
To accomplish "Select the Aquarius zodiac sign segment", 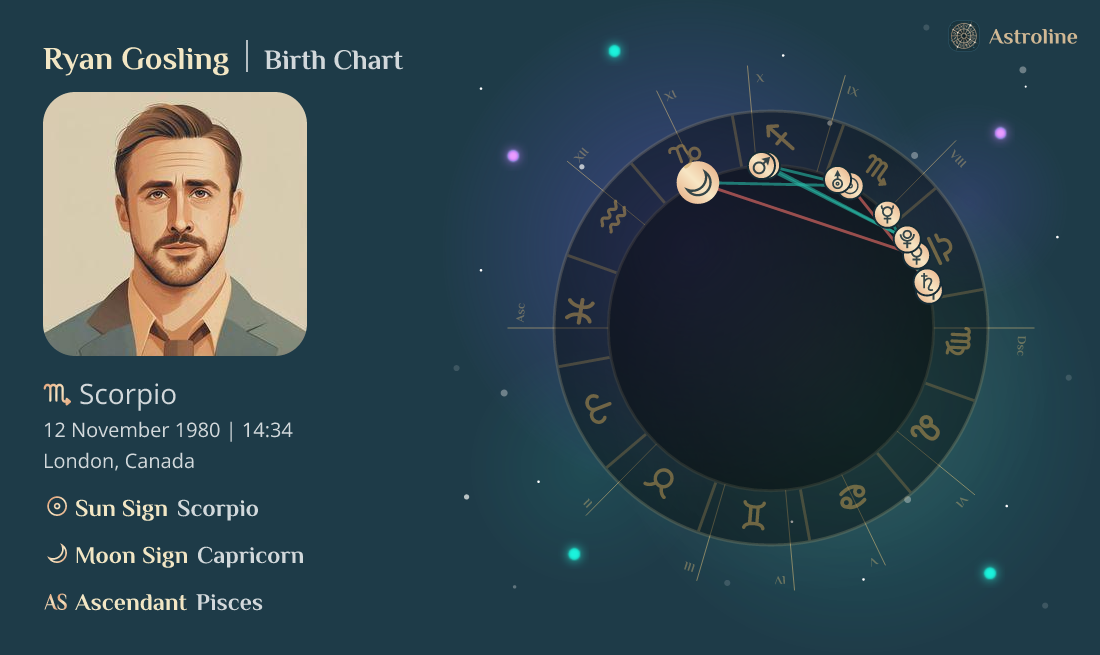I will coord(612,216).
